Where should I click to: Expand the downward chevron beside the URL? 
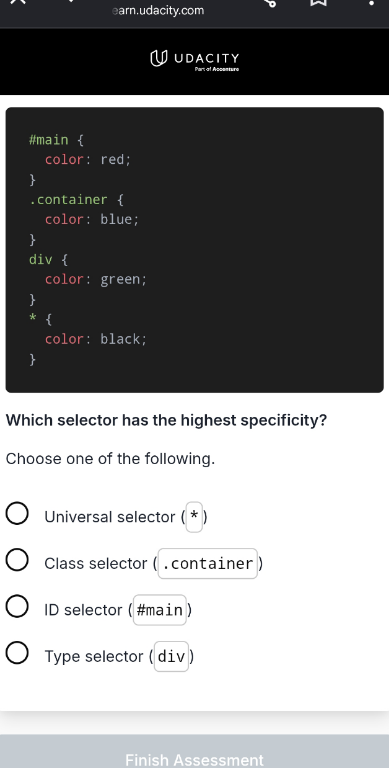tap(72, 1)
